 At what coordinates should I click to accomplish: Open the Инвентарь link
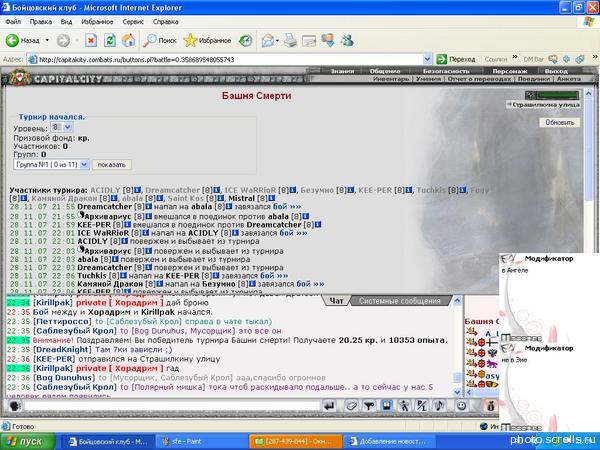391,79
